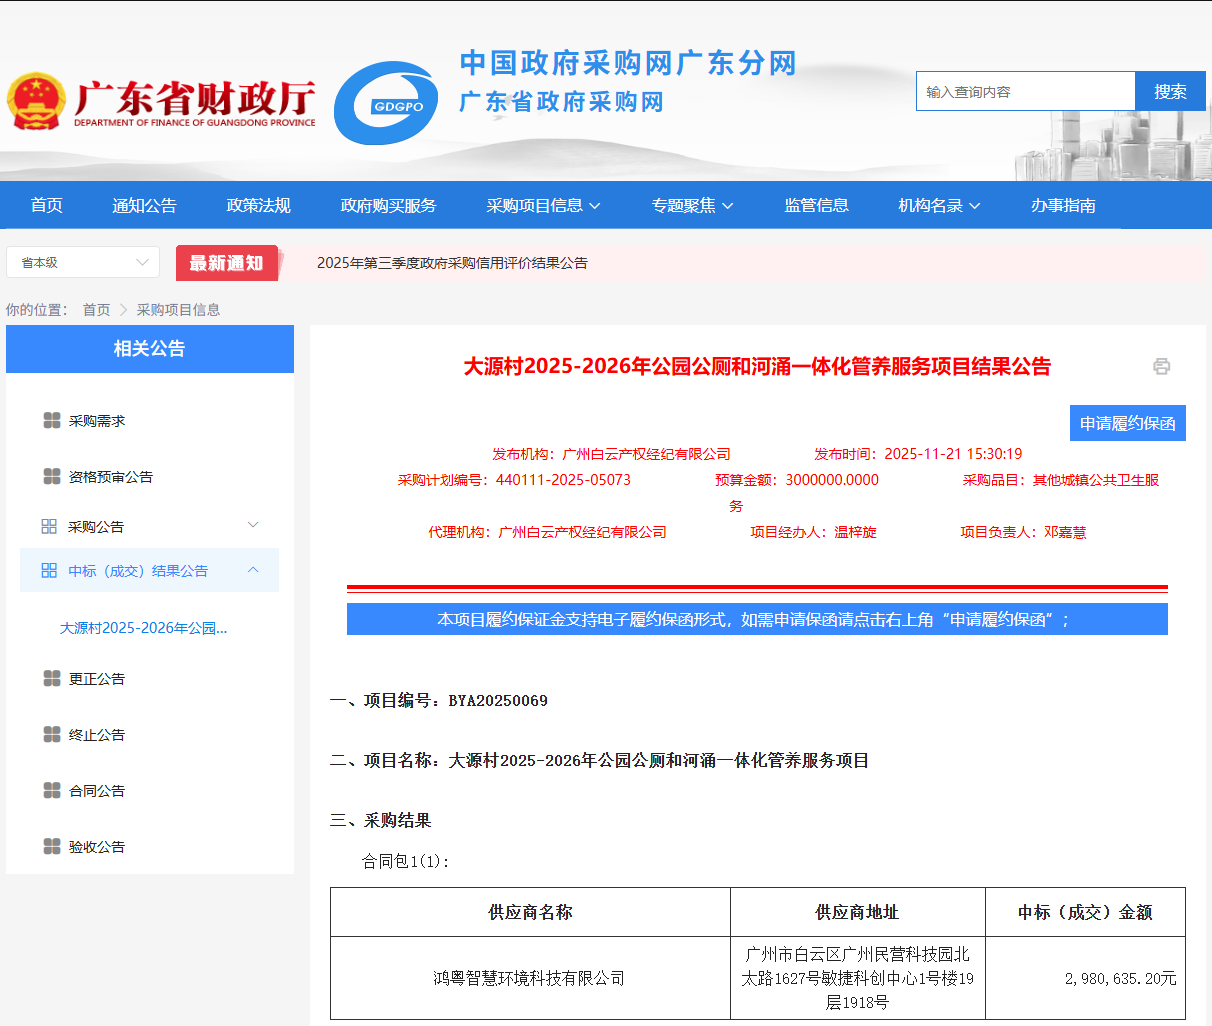
Task: Click the 中国政府采购网广东分网 site title
Action: tap(628, 63)
